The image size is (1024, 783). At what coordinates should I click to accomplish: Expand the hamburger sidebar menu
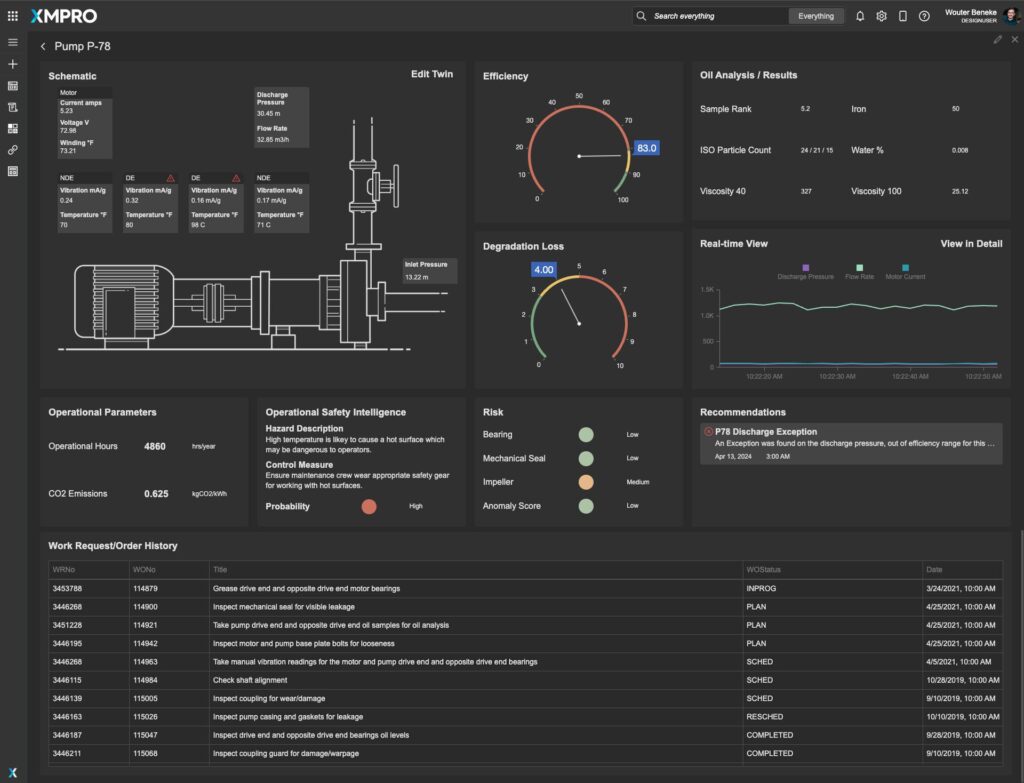point(13,43)
